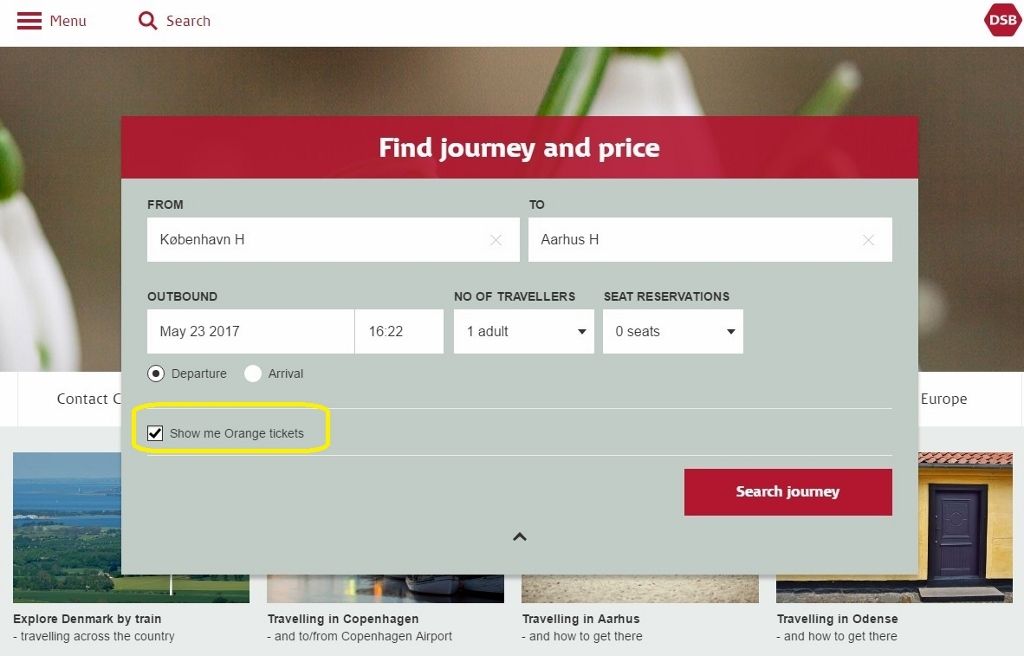Open the SEAT RESERVATIONS dropdown

(x=672, y=331)
